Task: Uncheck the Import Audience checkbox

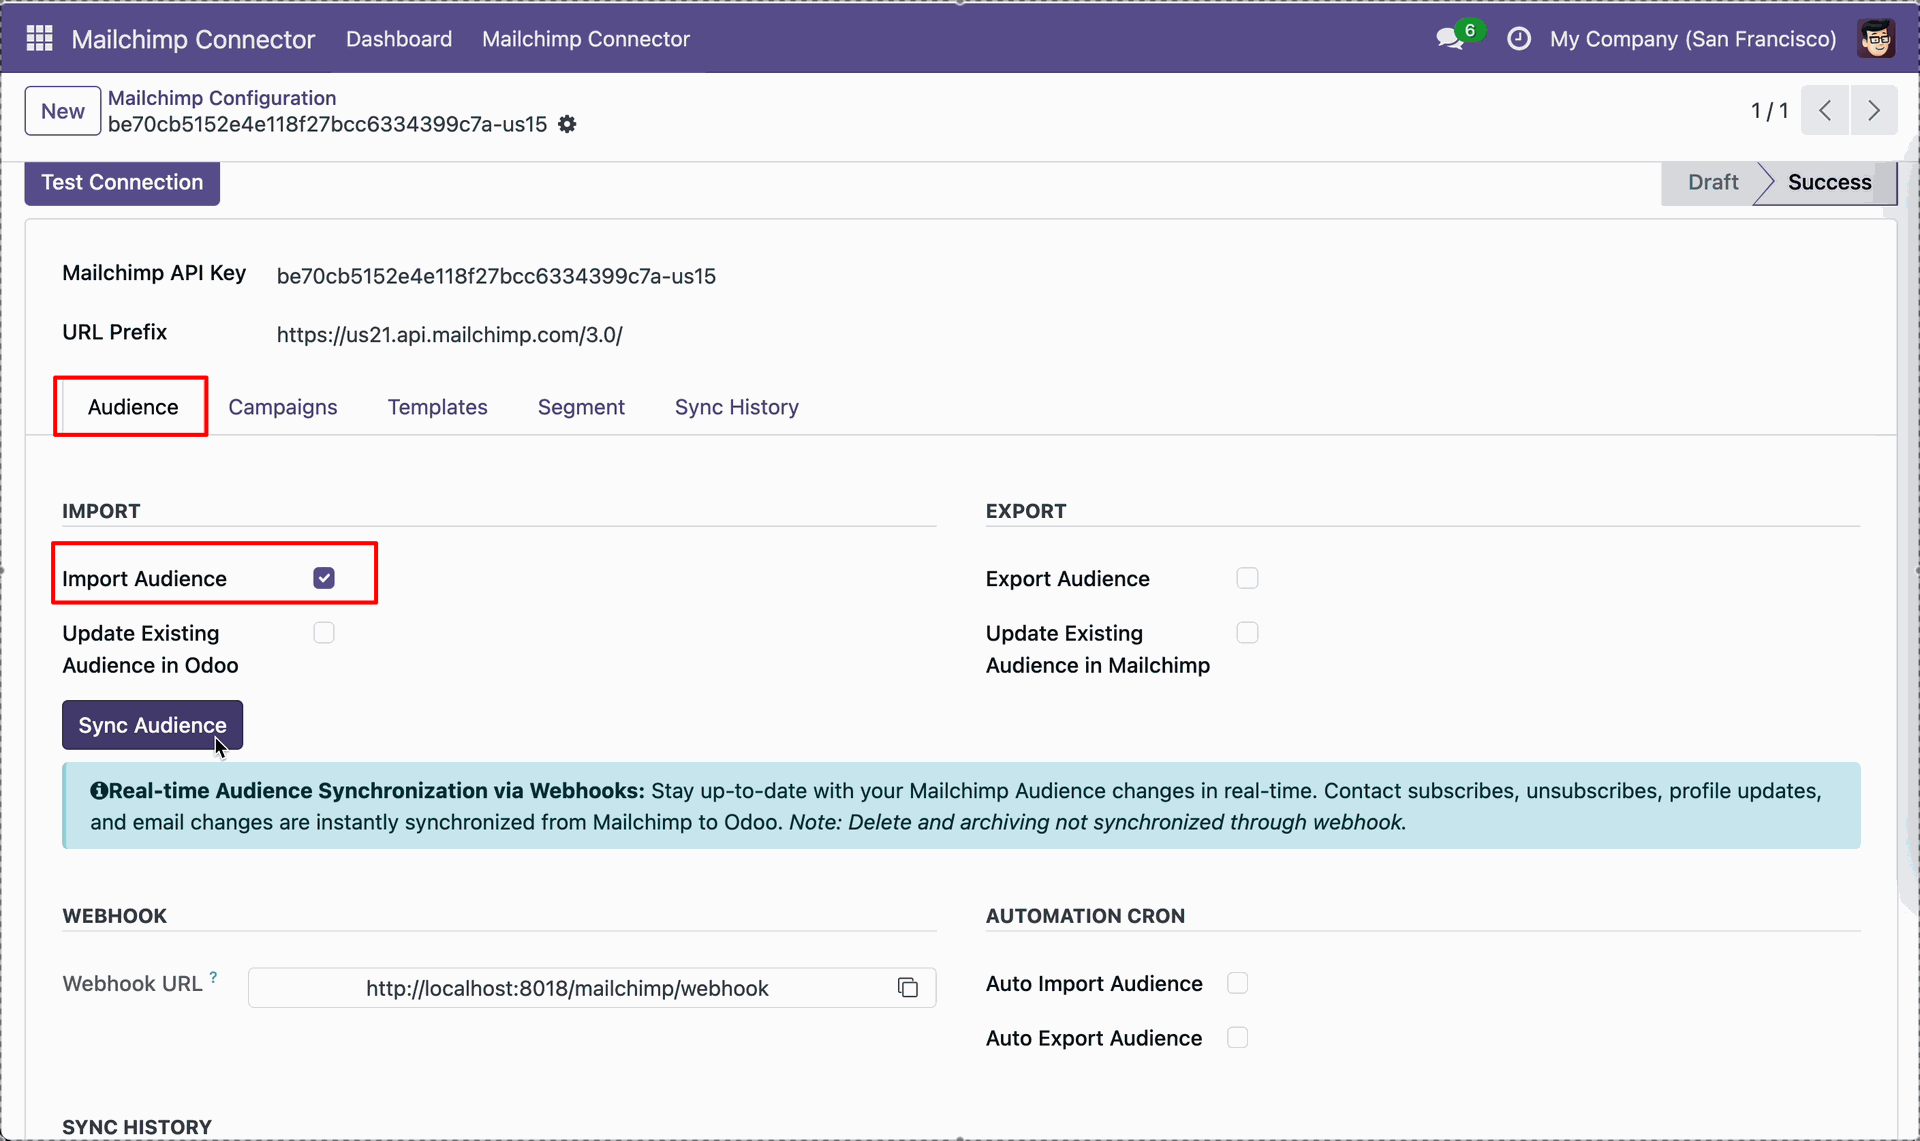Action: tap(324, 578)
